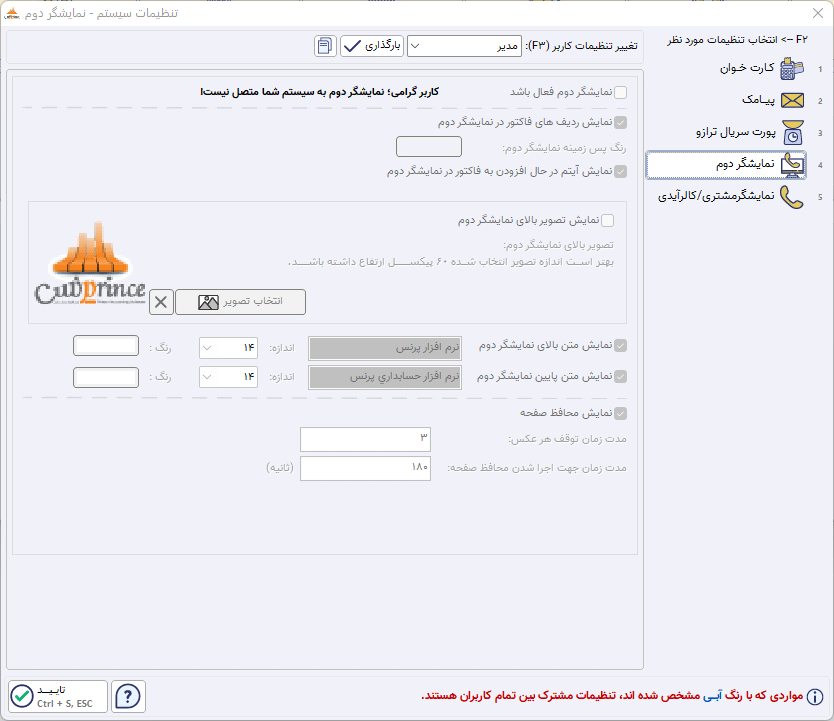
Task: Click the info icon beside the red note
Action: pos(814,696)
